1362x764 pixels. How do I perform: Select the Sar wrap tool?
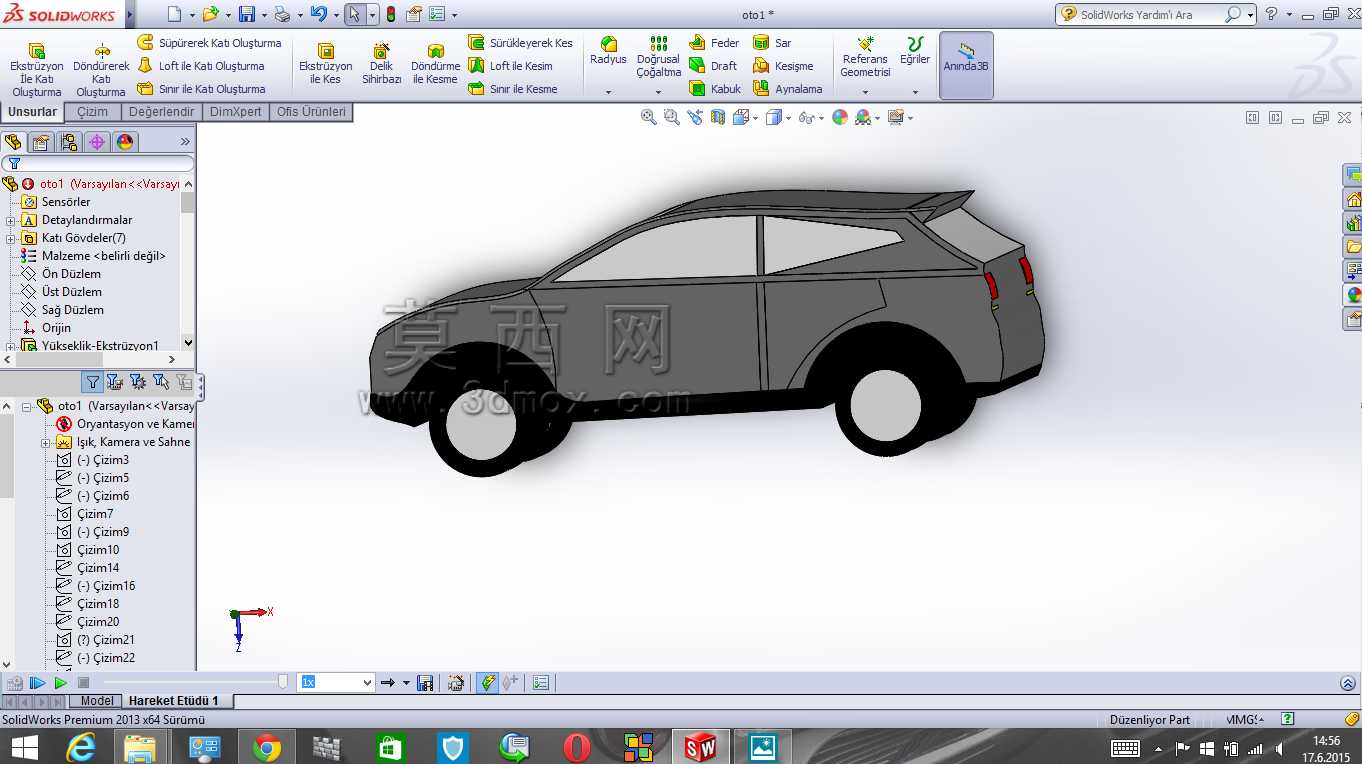pyautogui.click(x=772, y=43)
